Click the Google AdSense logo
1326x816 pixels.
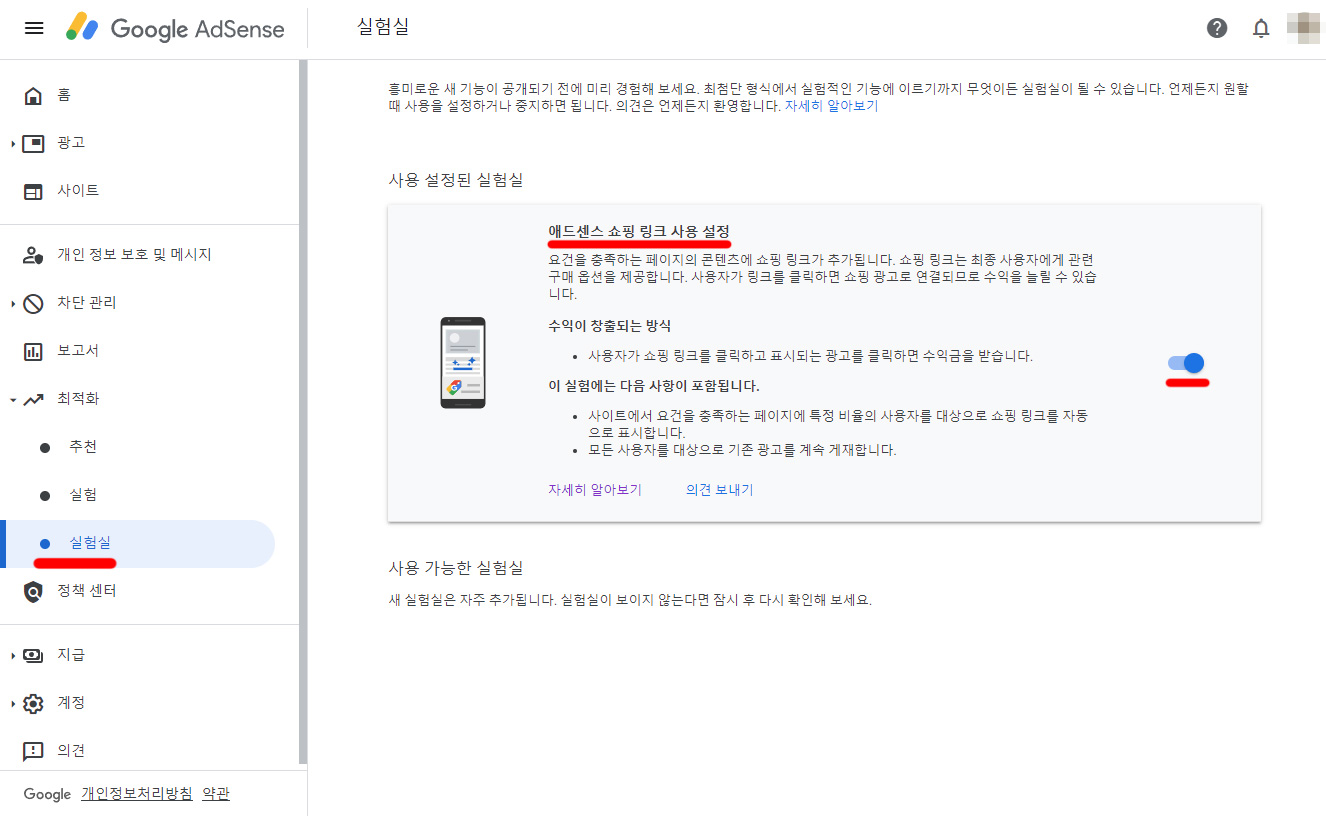pos(175,28)
